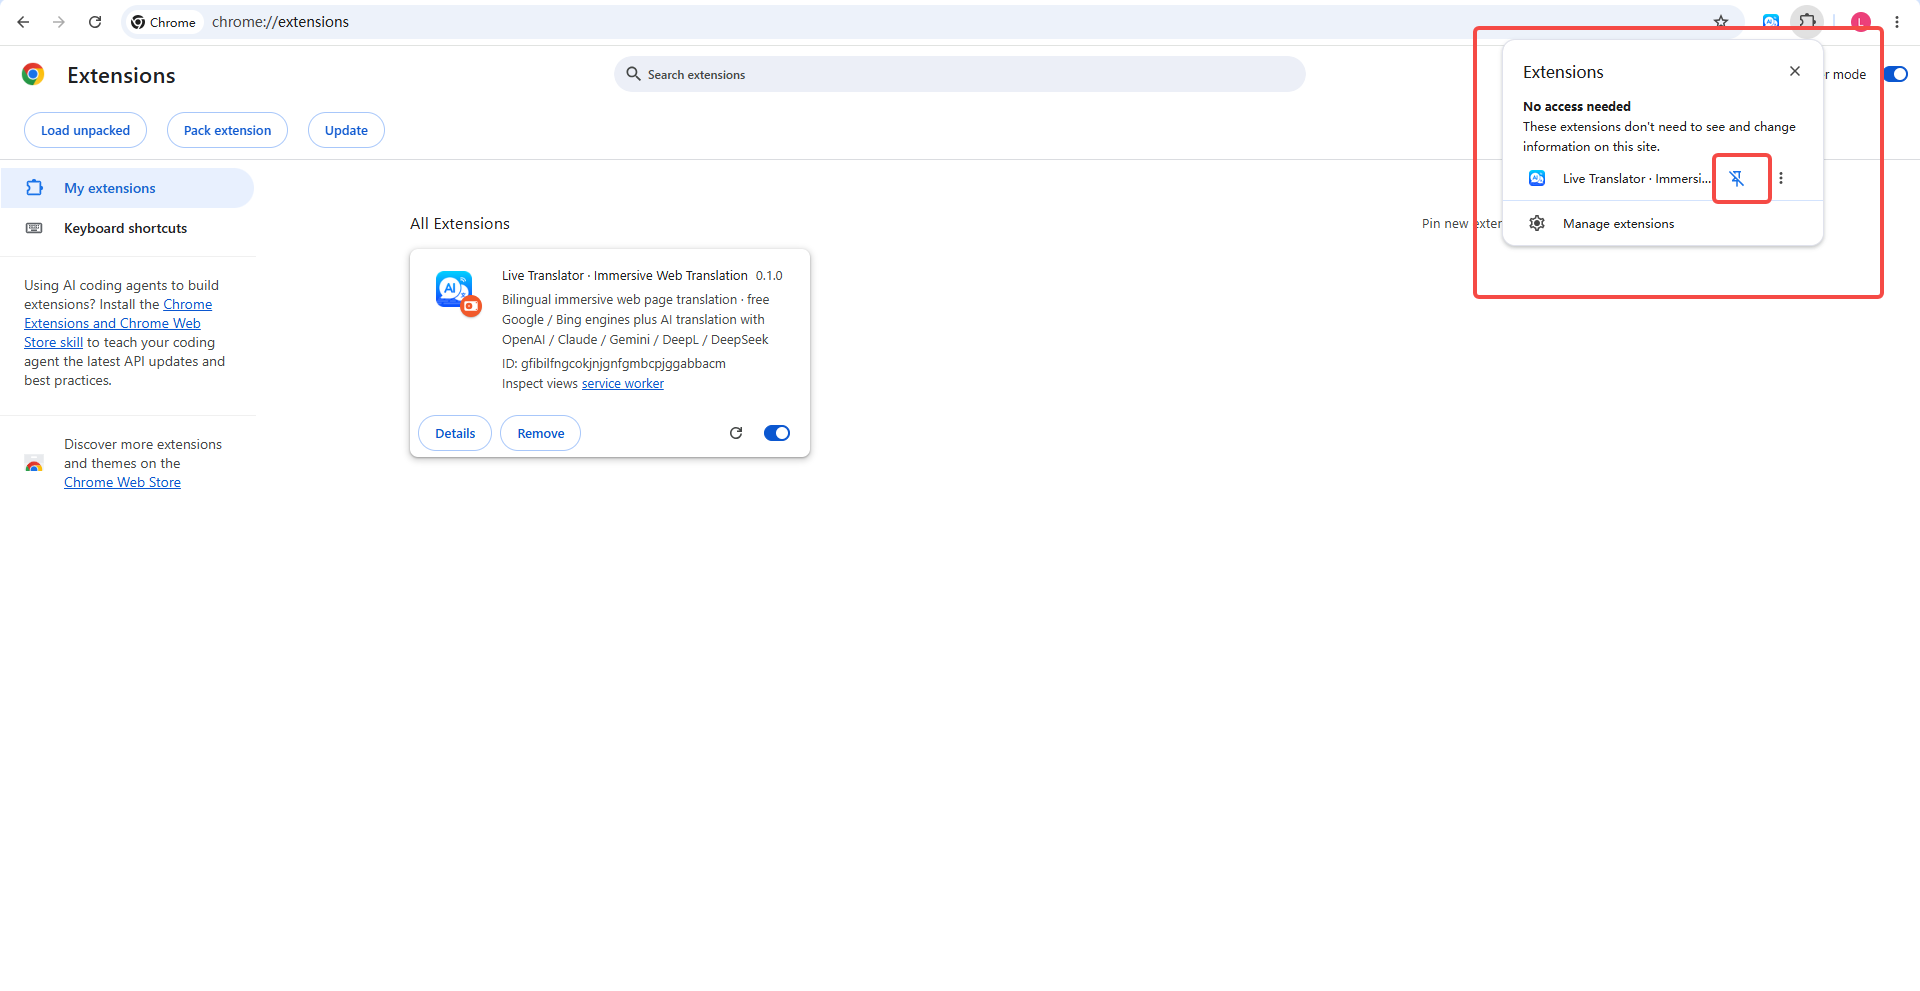
Task: Toggle Developer mode switch
Action: tap(1896, 74)
